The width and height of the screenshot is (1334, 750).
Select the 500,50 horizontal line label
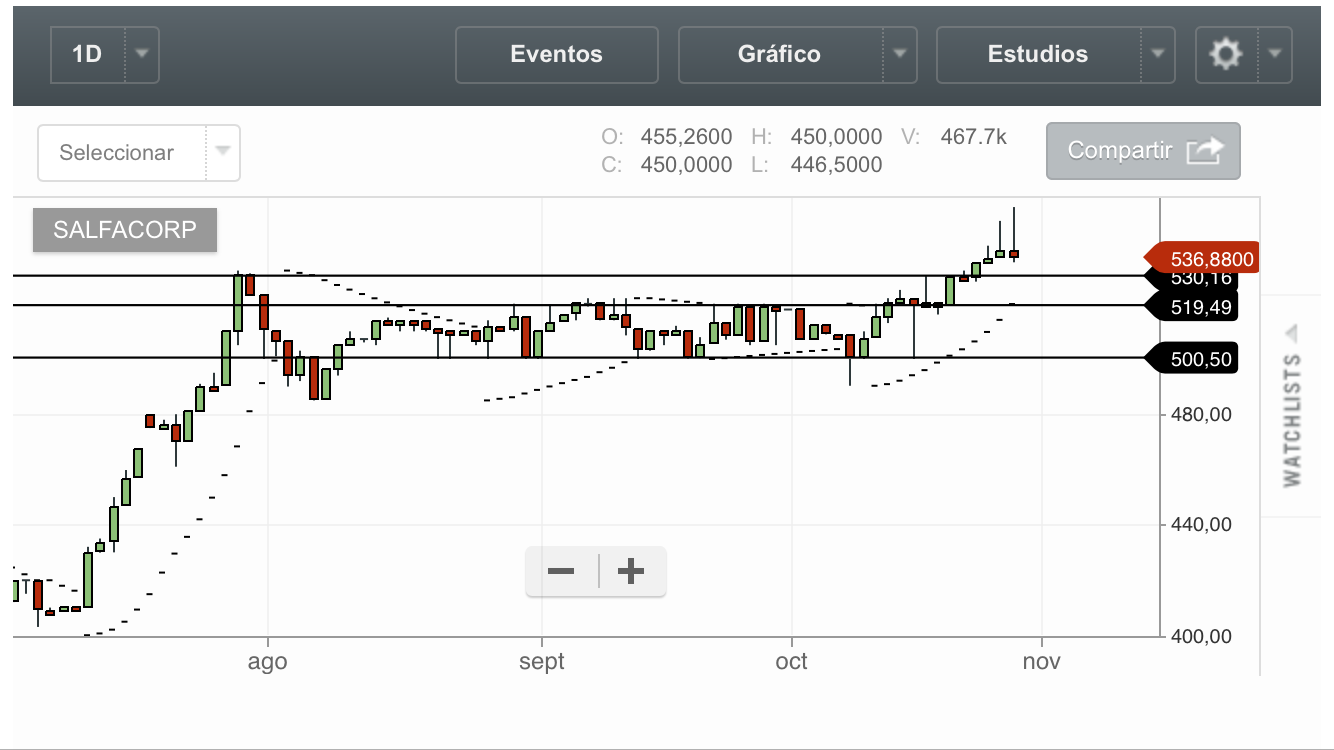coord(1192,358)
